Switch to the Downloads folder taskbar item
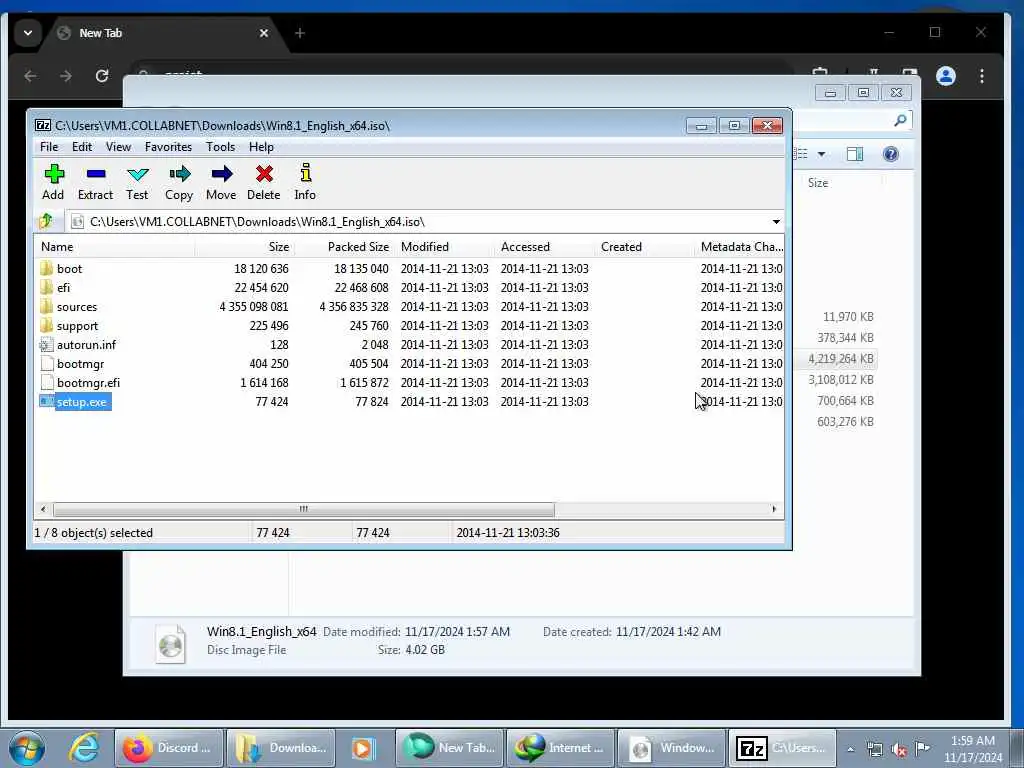The image size is (1024, 768). point(281,748)
